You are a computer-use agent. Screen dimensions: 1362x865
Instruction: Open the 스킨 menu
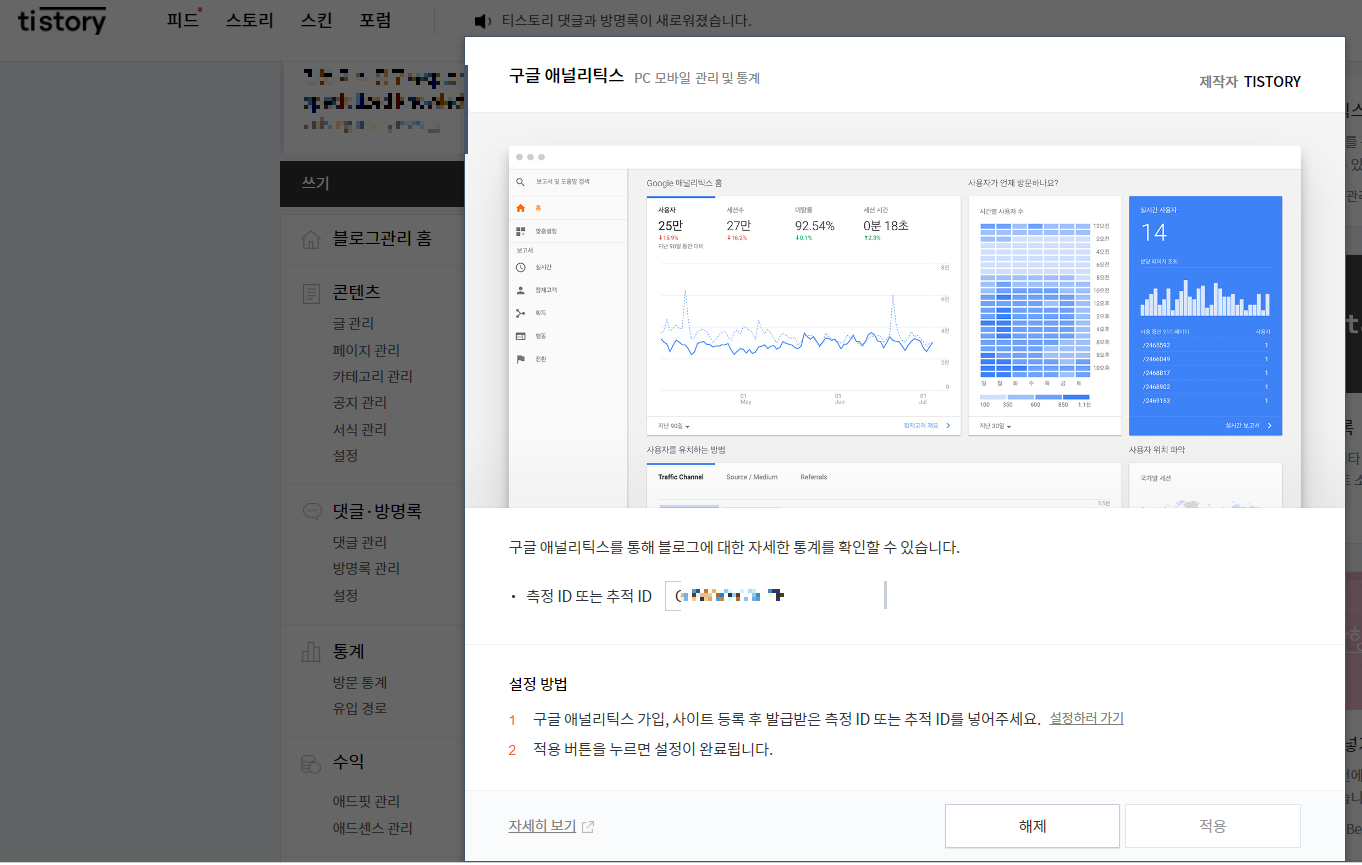pyautogui.click(x=317, y=20)
